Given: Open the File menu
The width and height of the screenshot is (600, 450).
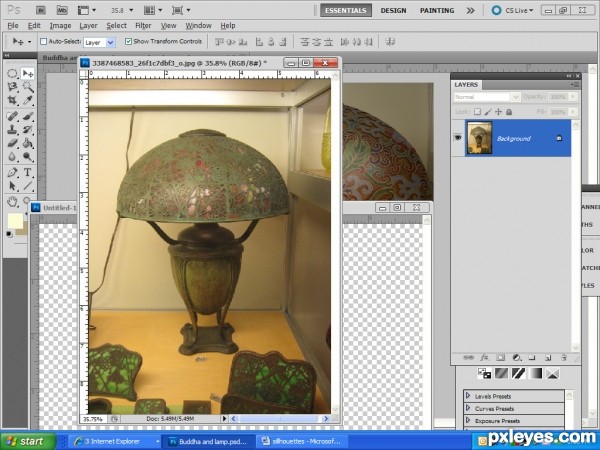Looking at the screenshot, I should tap(13, 26).
